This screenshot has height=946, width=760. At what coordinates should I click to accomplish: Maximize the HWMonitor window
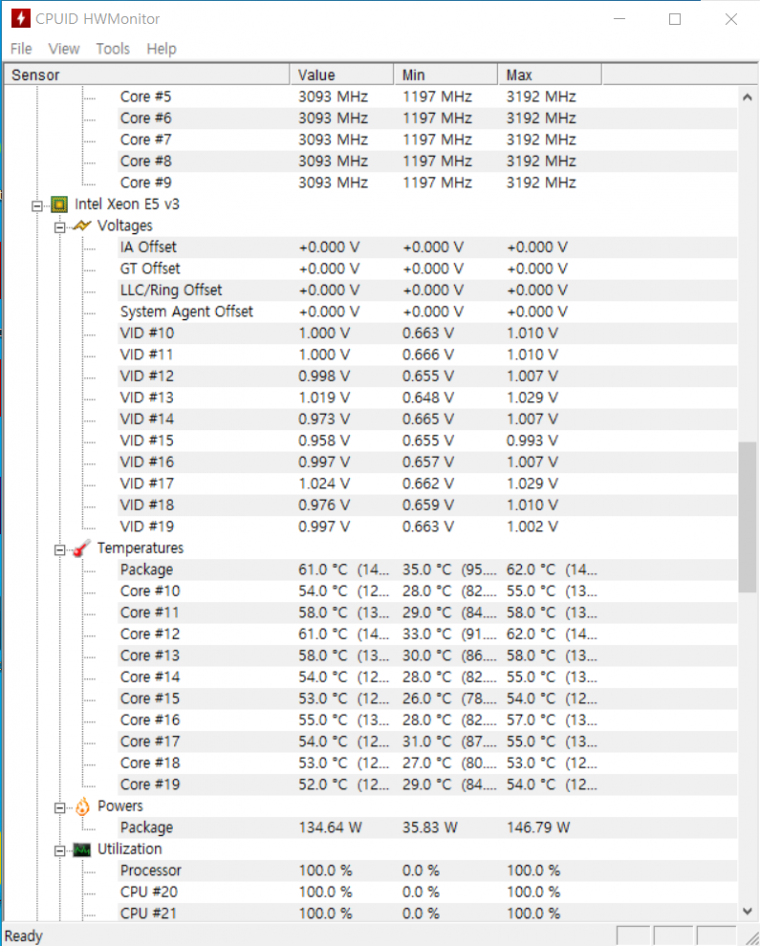click(x=675, y=19)
